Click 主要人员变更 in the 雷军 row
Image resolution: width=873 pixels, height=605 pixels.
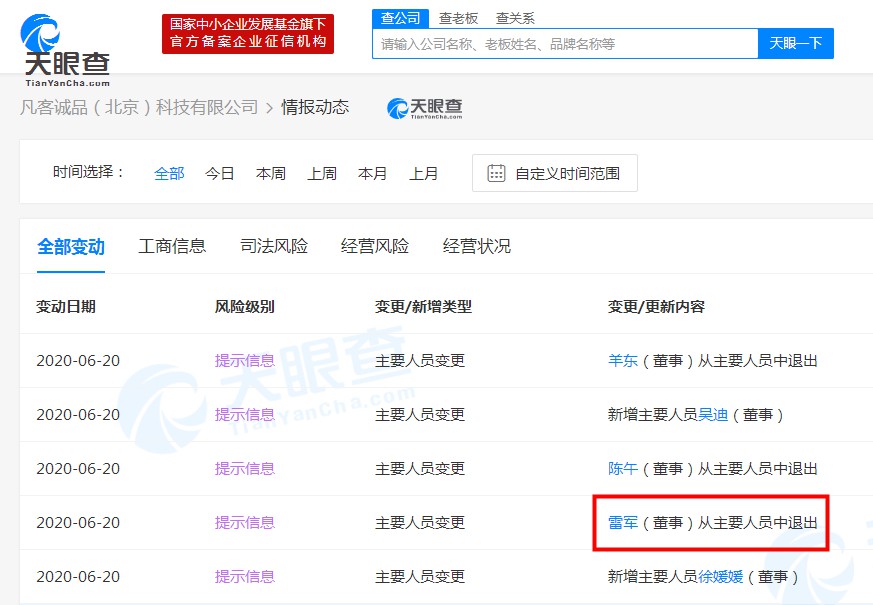420,523
